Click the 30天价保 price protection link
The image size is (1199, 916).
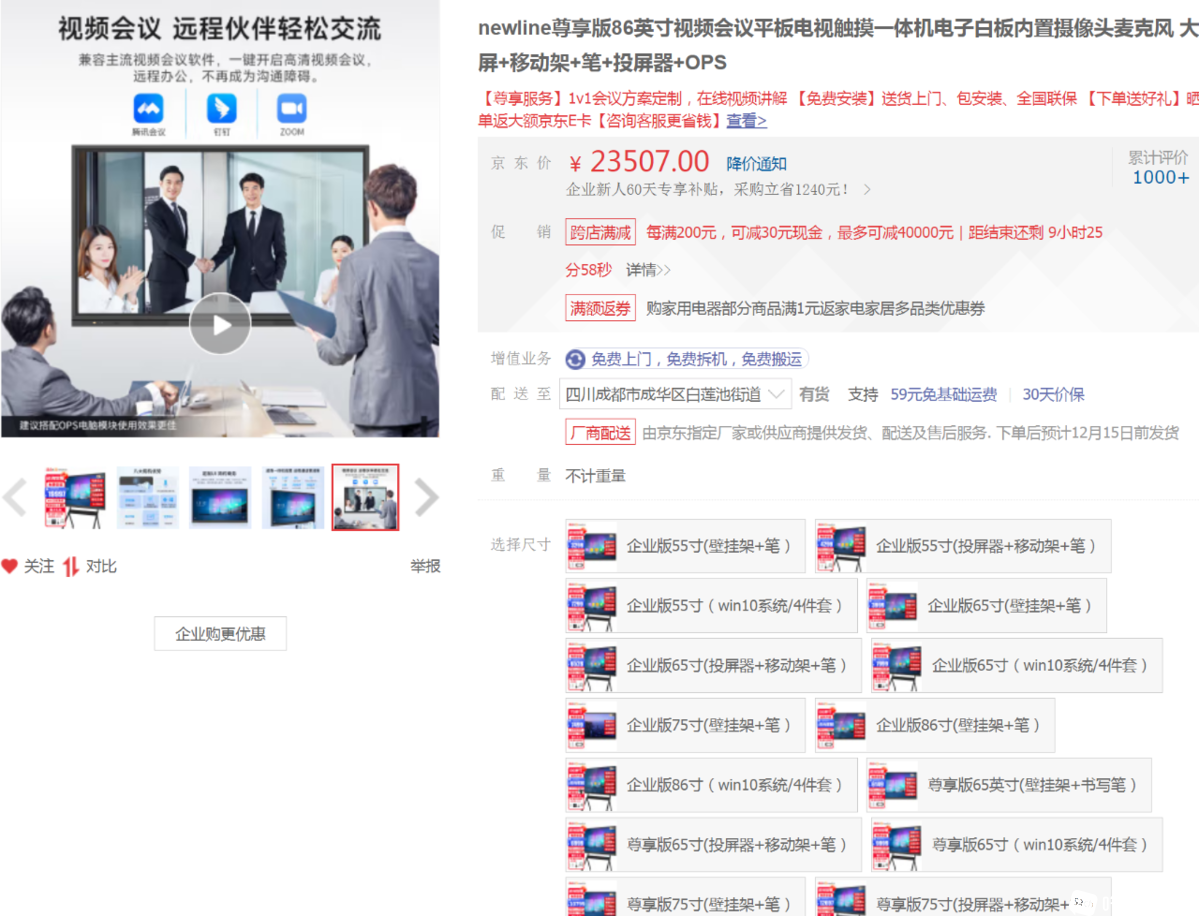pyautogui.click(x=1054, y=395)
